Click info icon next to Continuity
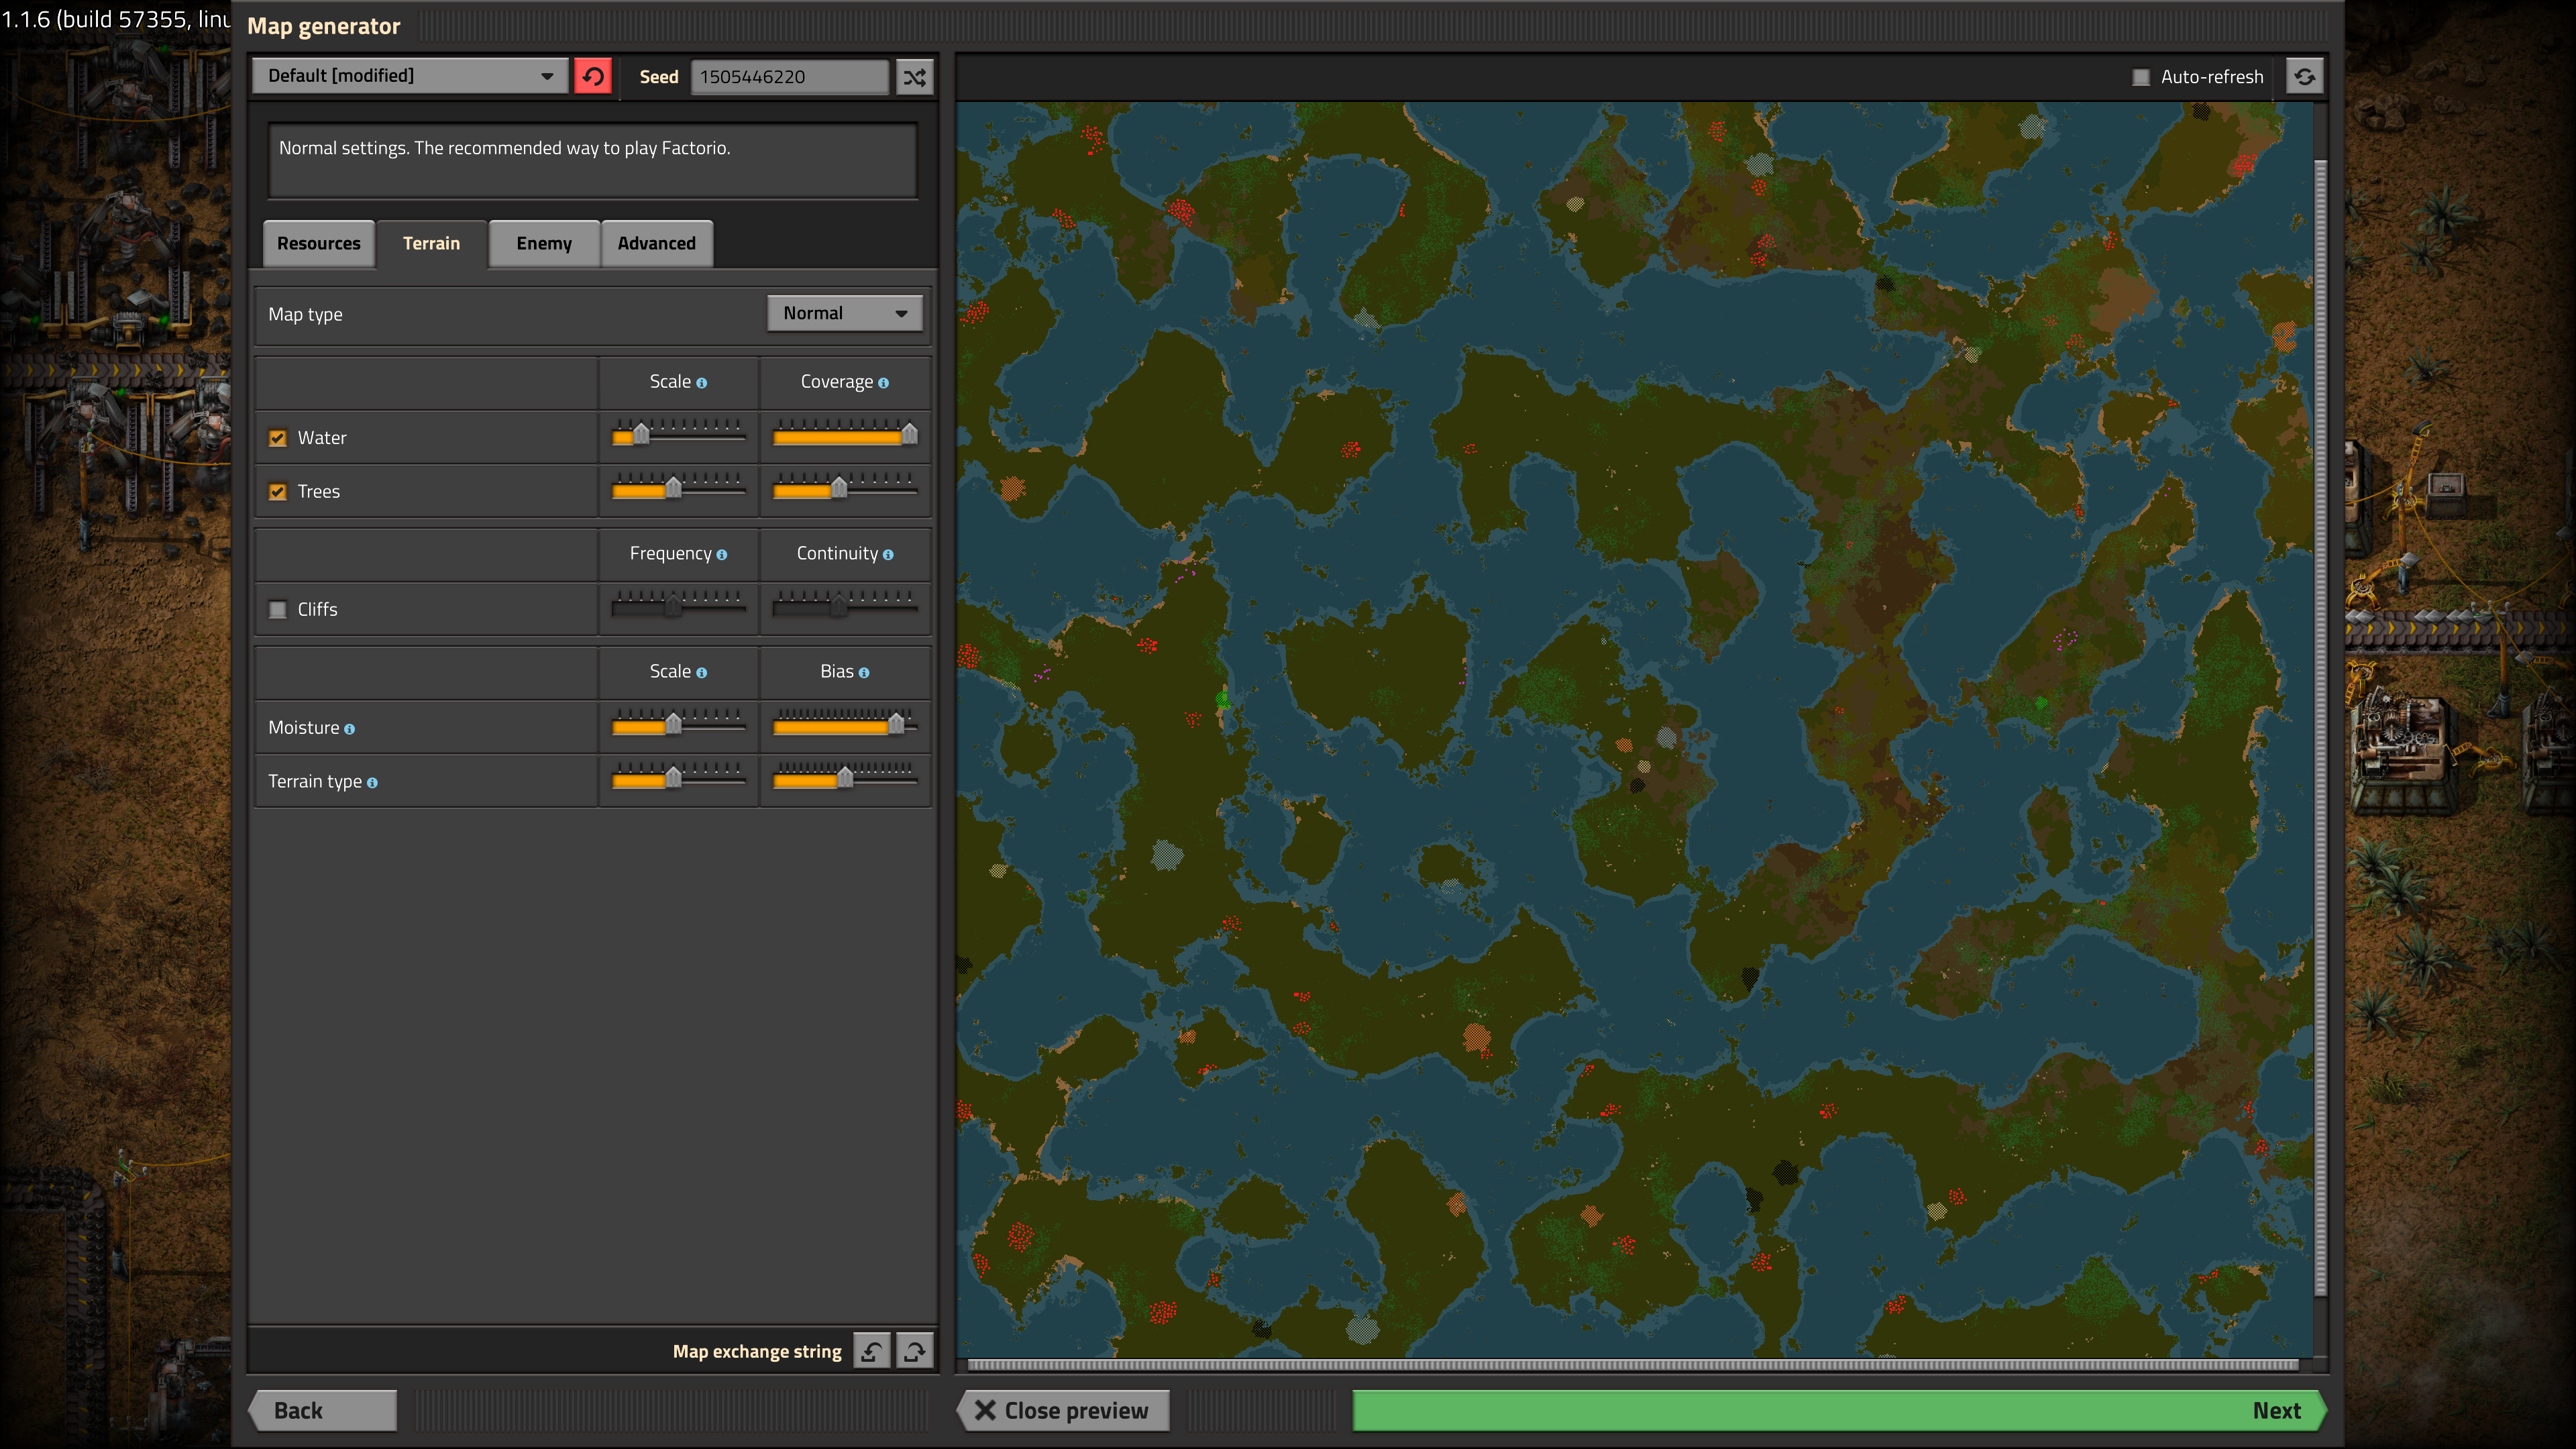Viewport: 2576px width, 1449px height. (x=888, y=555)
